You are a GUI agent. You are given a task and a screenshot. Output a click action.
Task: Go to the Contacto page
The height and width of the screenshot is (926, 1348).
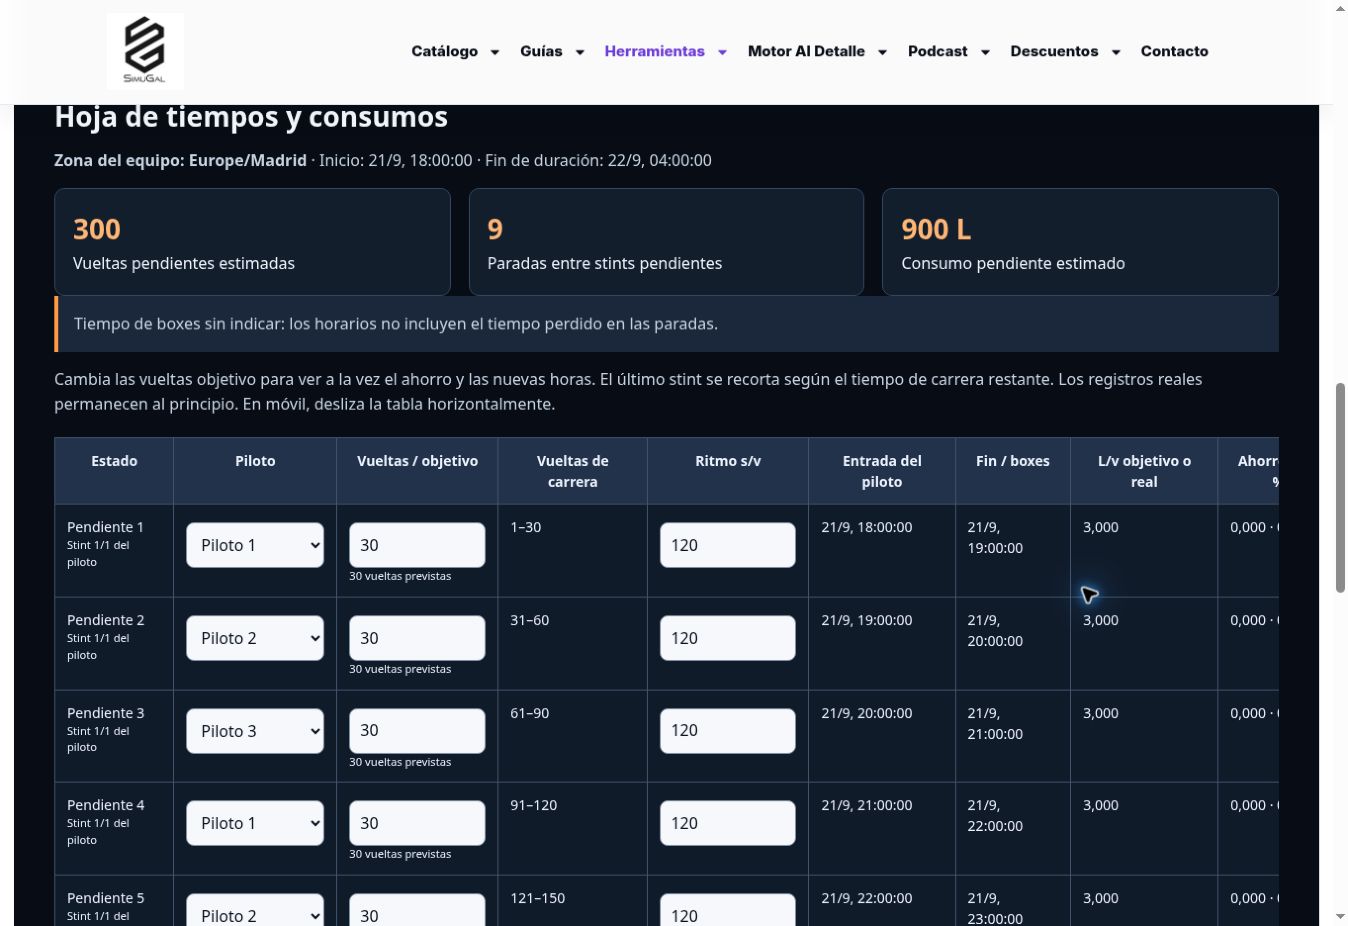tap(1174, 51)
